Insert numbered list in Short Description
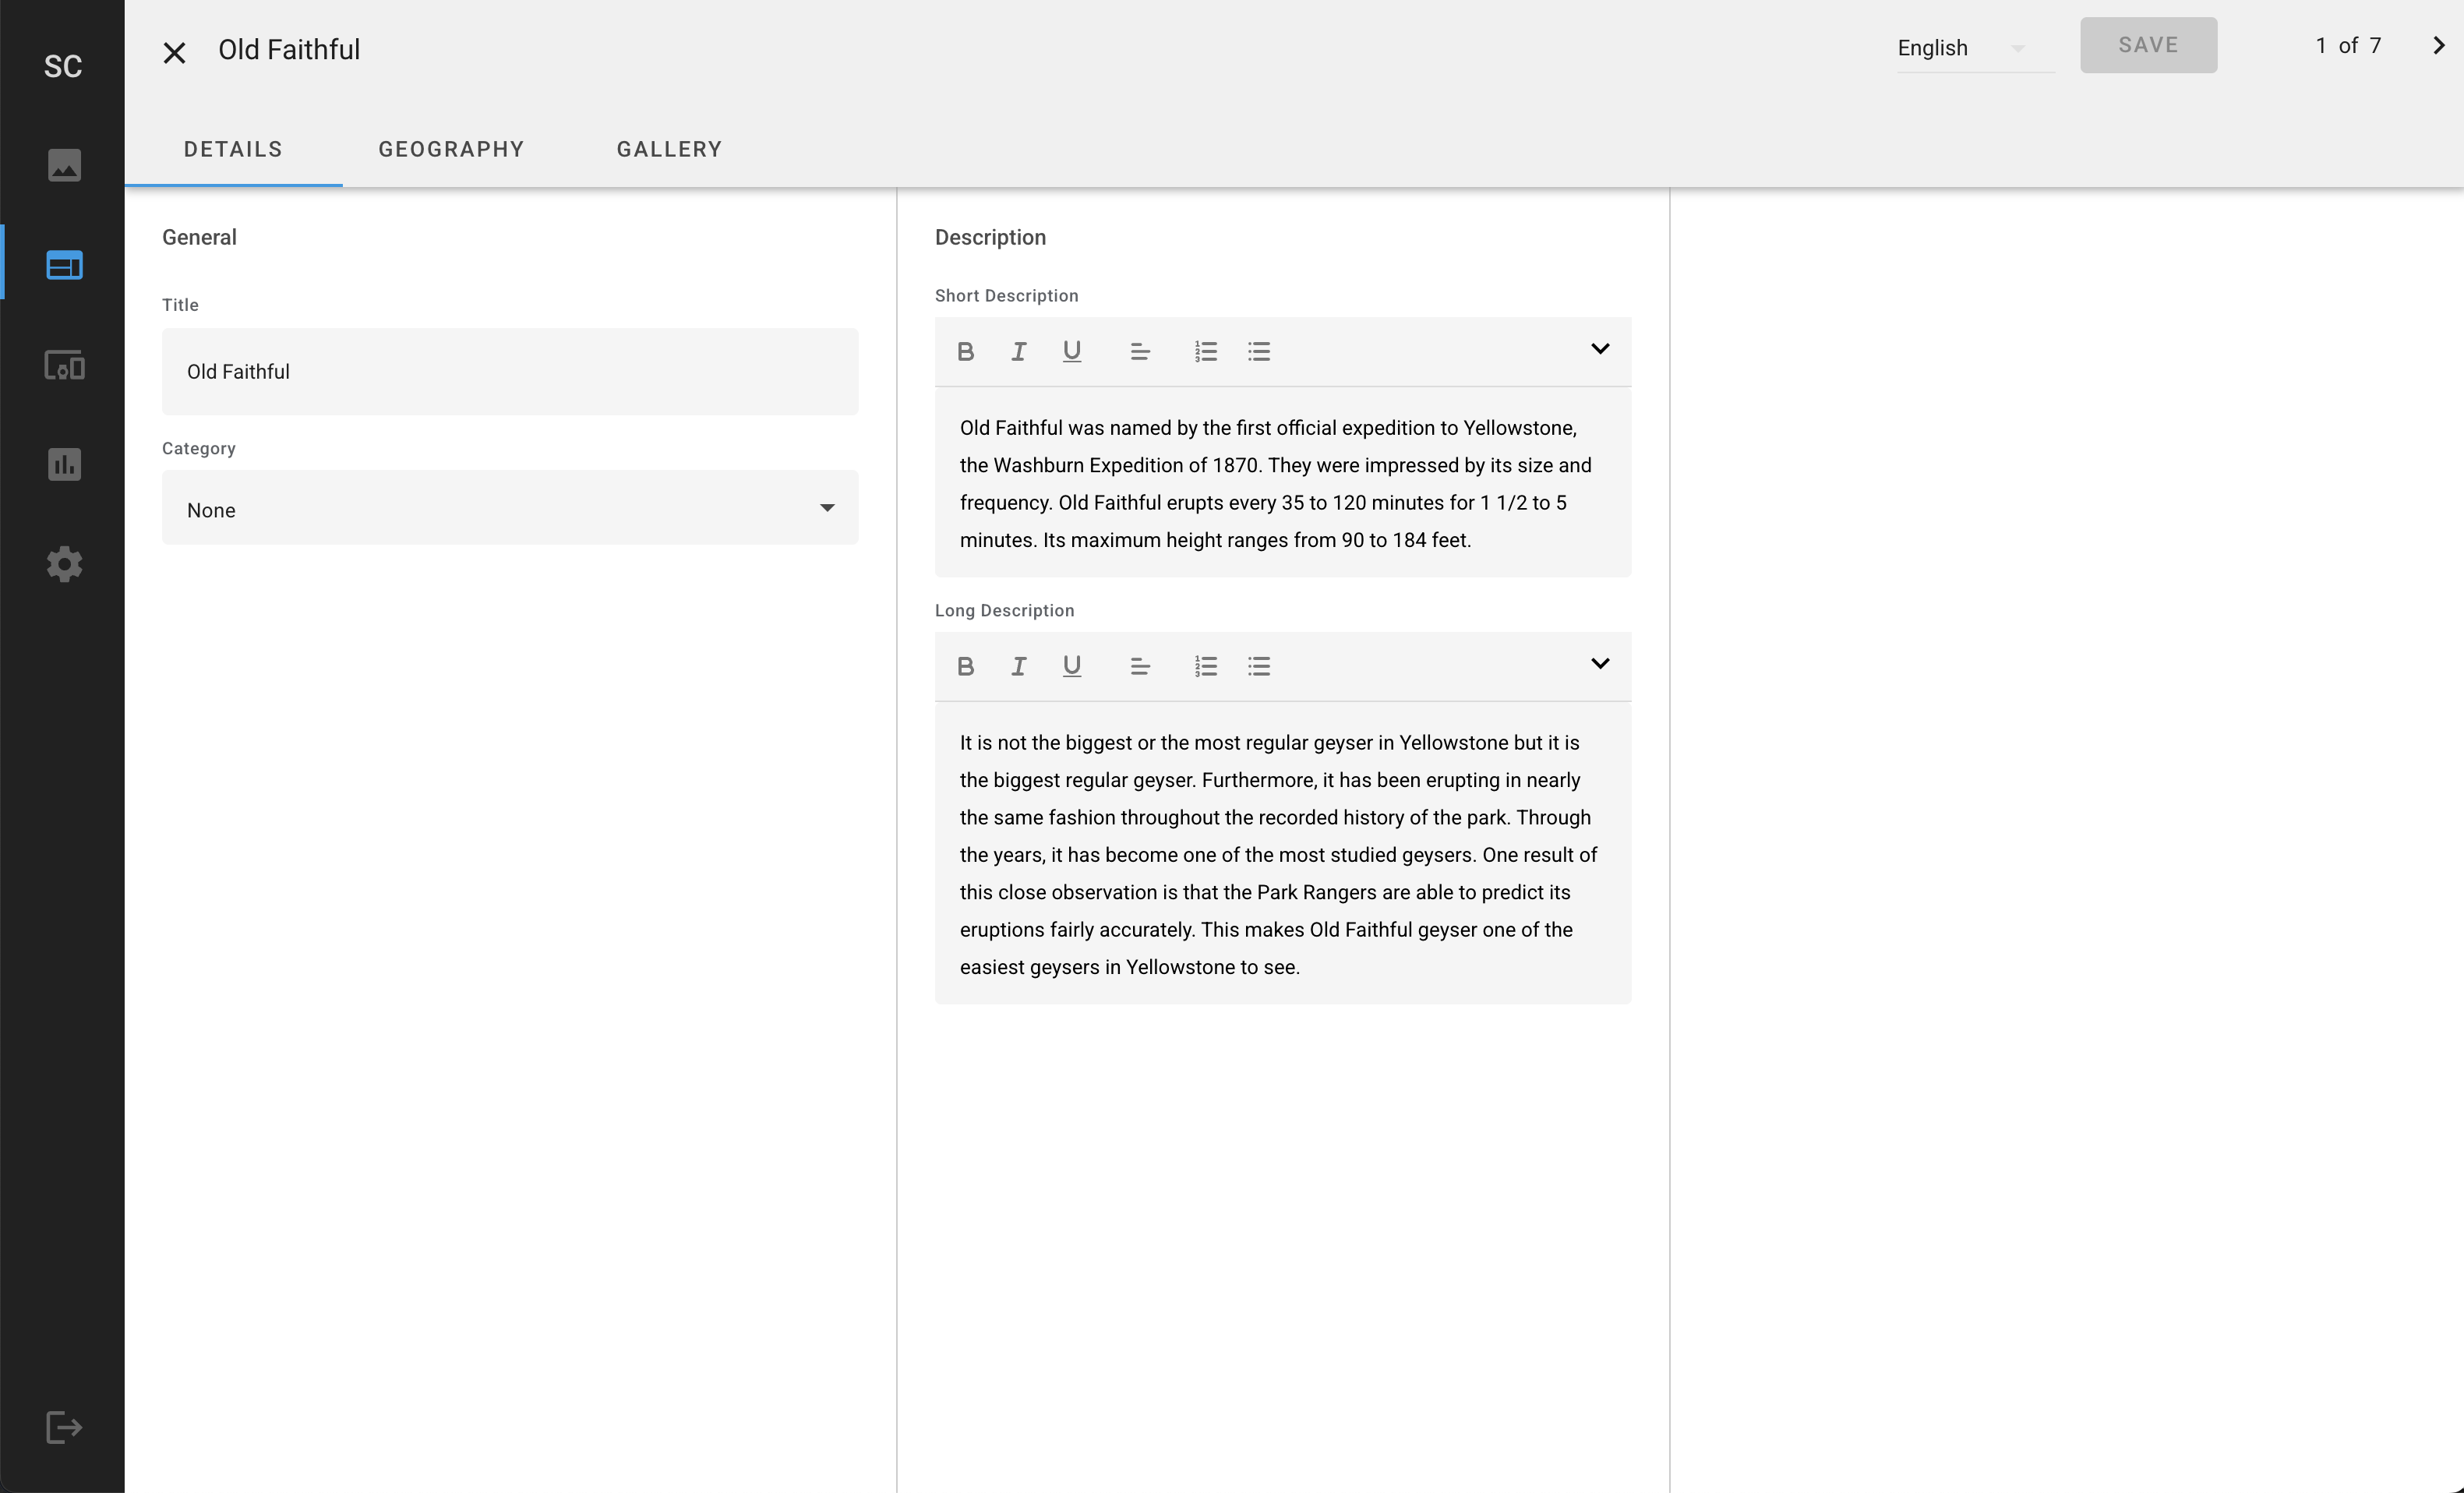2464x1493 pixels. point(1206,352)
